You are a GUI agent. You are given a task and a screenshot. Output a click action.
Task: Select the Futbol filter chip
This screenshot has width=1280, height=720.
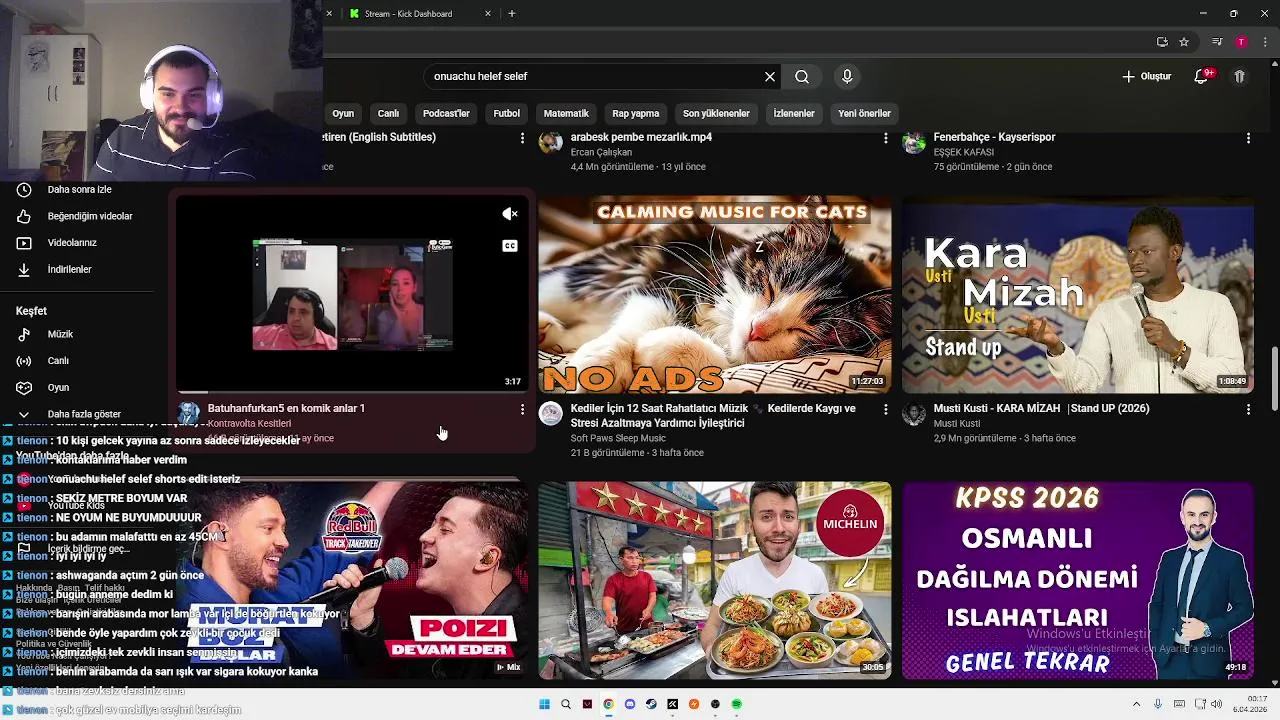(x=507, y=113)
